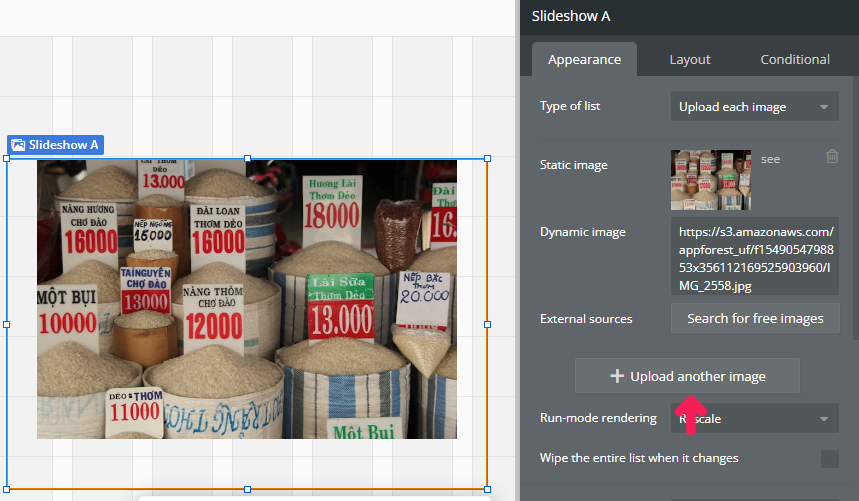Click the 'Static image' label
The height and width of the screenshot is (501, 859).
574,165
